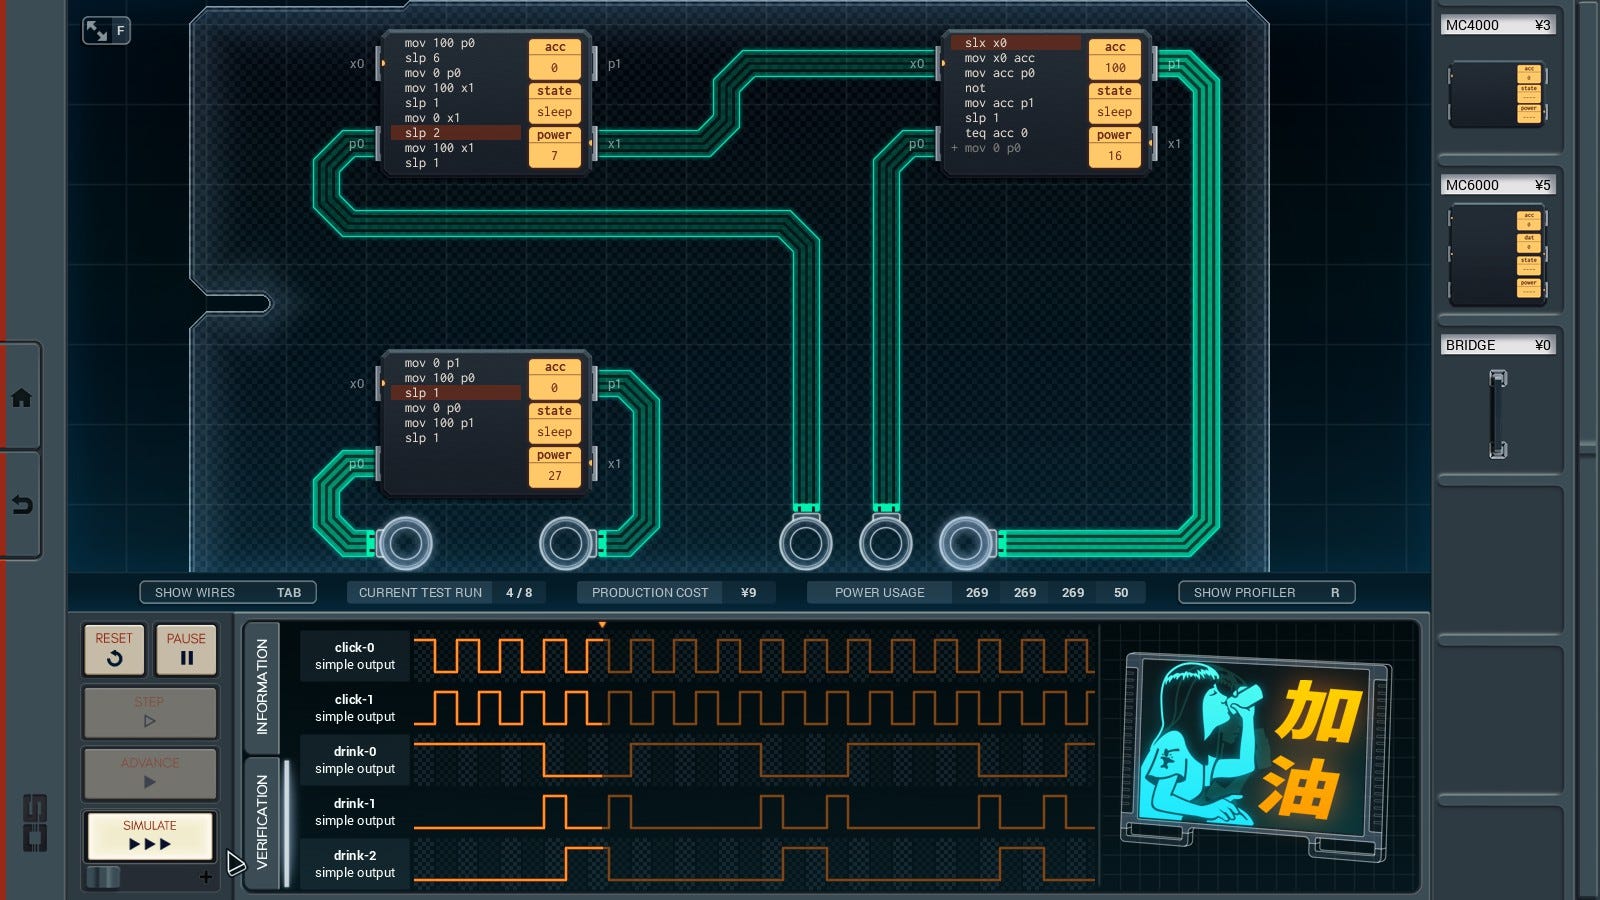1600x900 pixels.
Task: Click the verification panel scrollbar
Action: (287, 823)
